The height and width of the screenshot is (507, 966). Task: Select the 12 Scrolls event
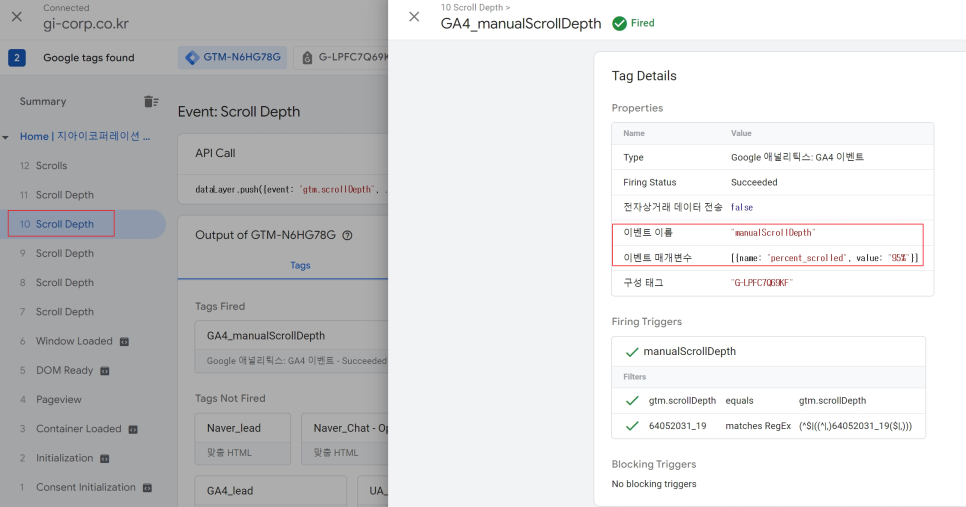tap(51, 166)
